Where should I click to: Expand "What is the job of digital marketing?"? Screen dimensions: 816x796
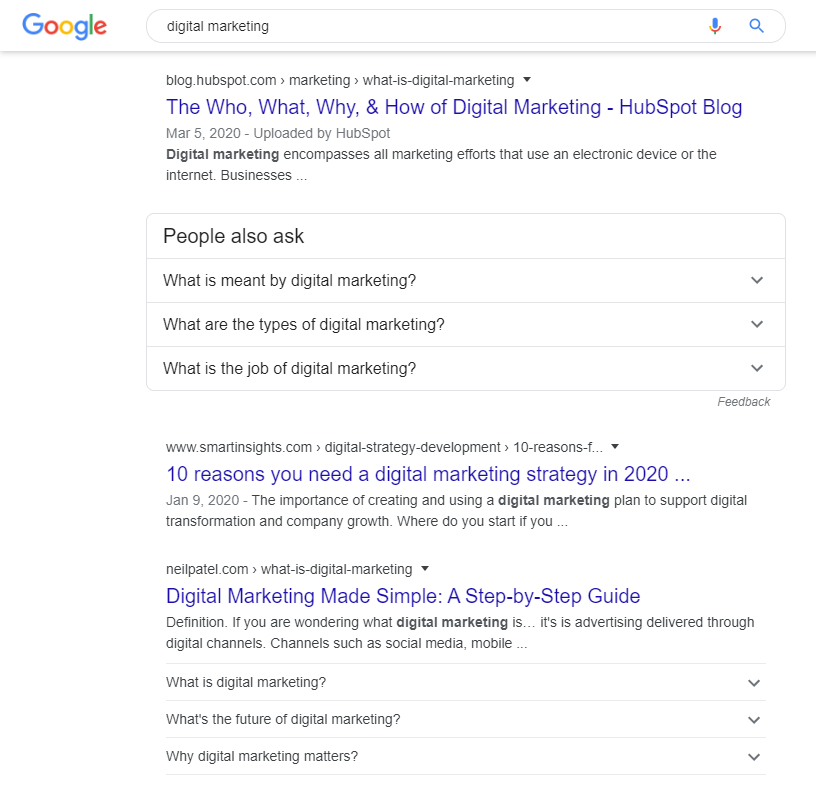pyautogui.click(x=466, y=368)
